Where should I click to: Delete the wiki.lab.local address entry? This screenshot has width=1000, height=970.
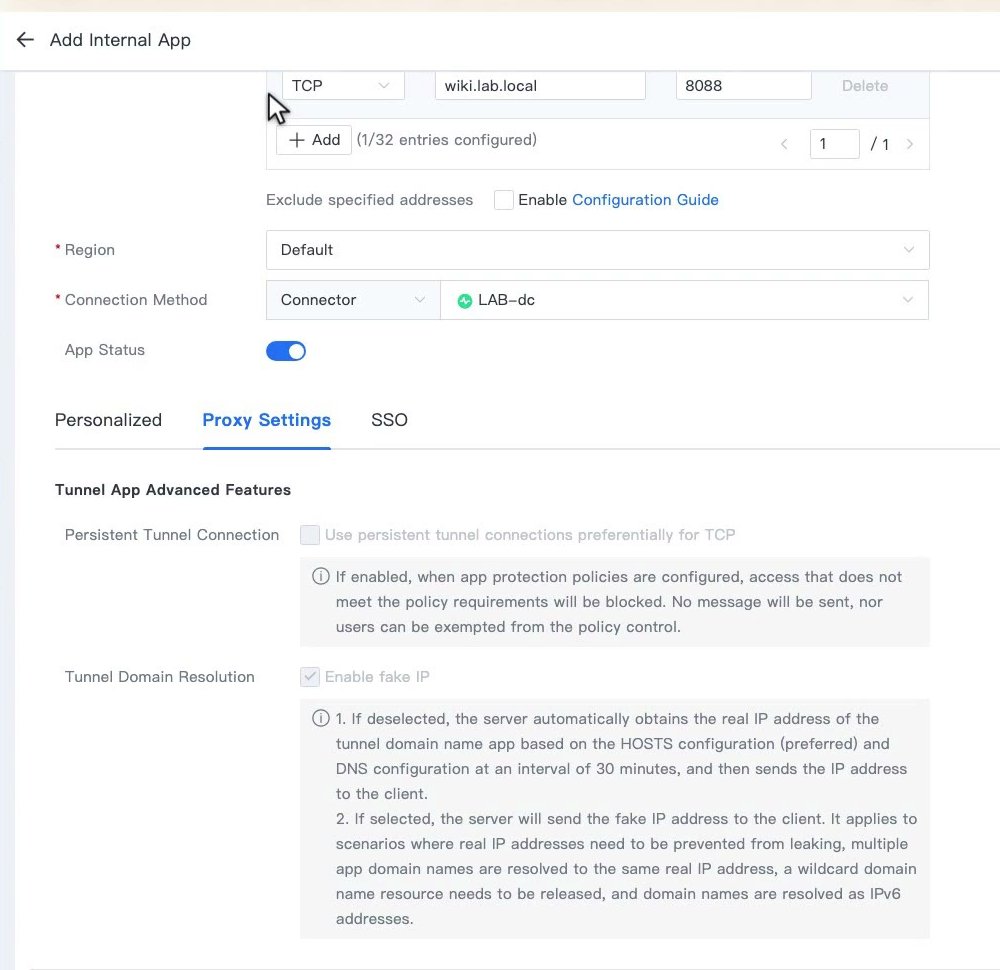coord(864,85)
